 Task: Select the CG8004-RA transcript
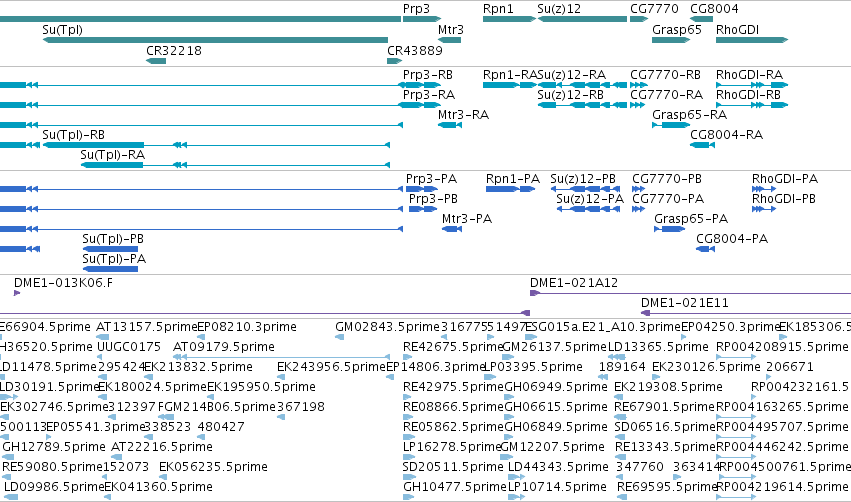702,145
